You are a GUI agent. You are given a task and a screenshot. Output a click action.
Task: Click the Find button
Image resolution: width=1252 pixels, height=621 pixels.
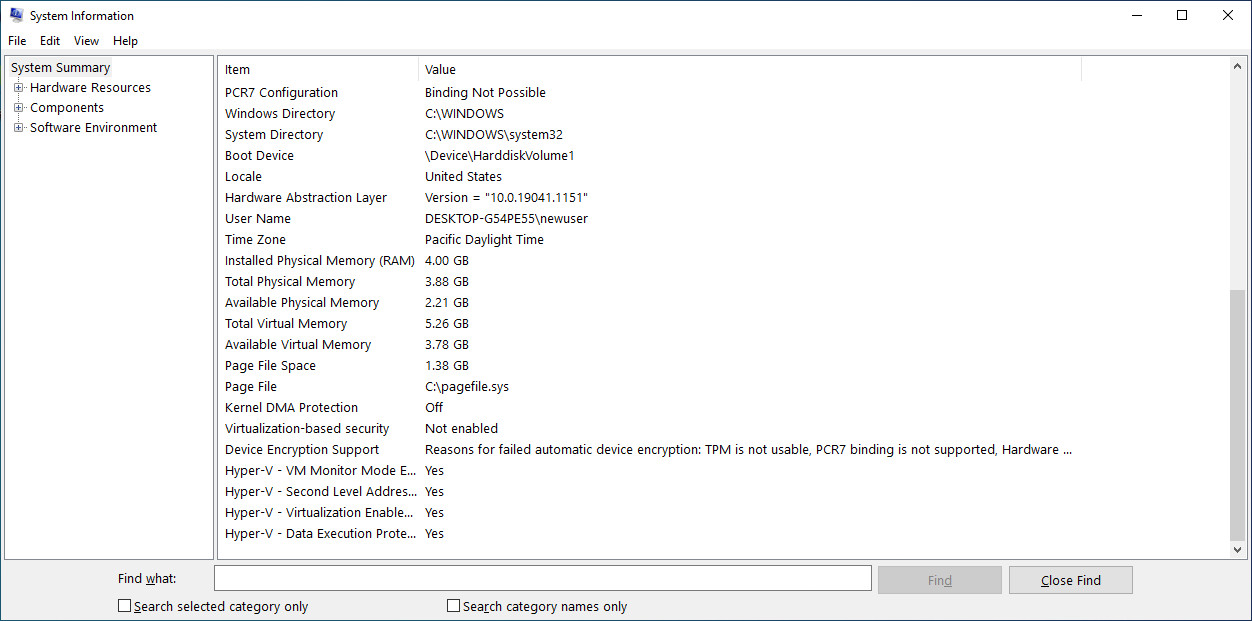coord(939,580)
